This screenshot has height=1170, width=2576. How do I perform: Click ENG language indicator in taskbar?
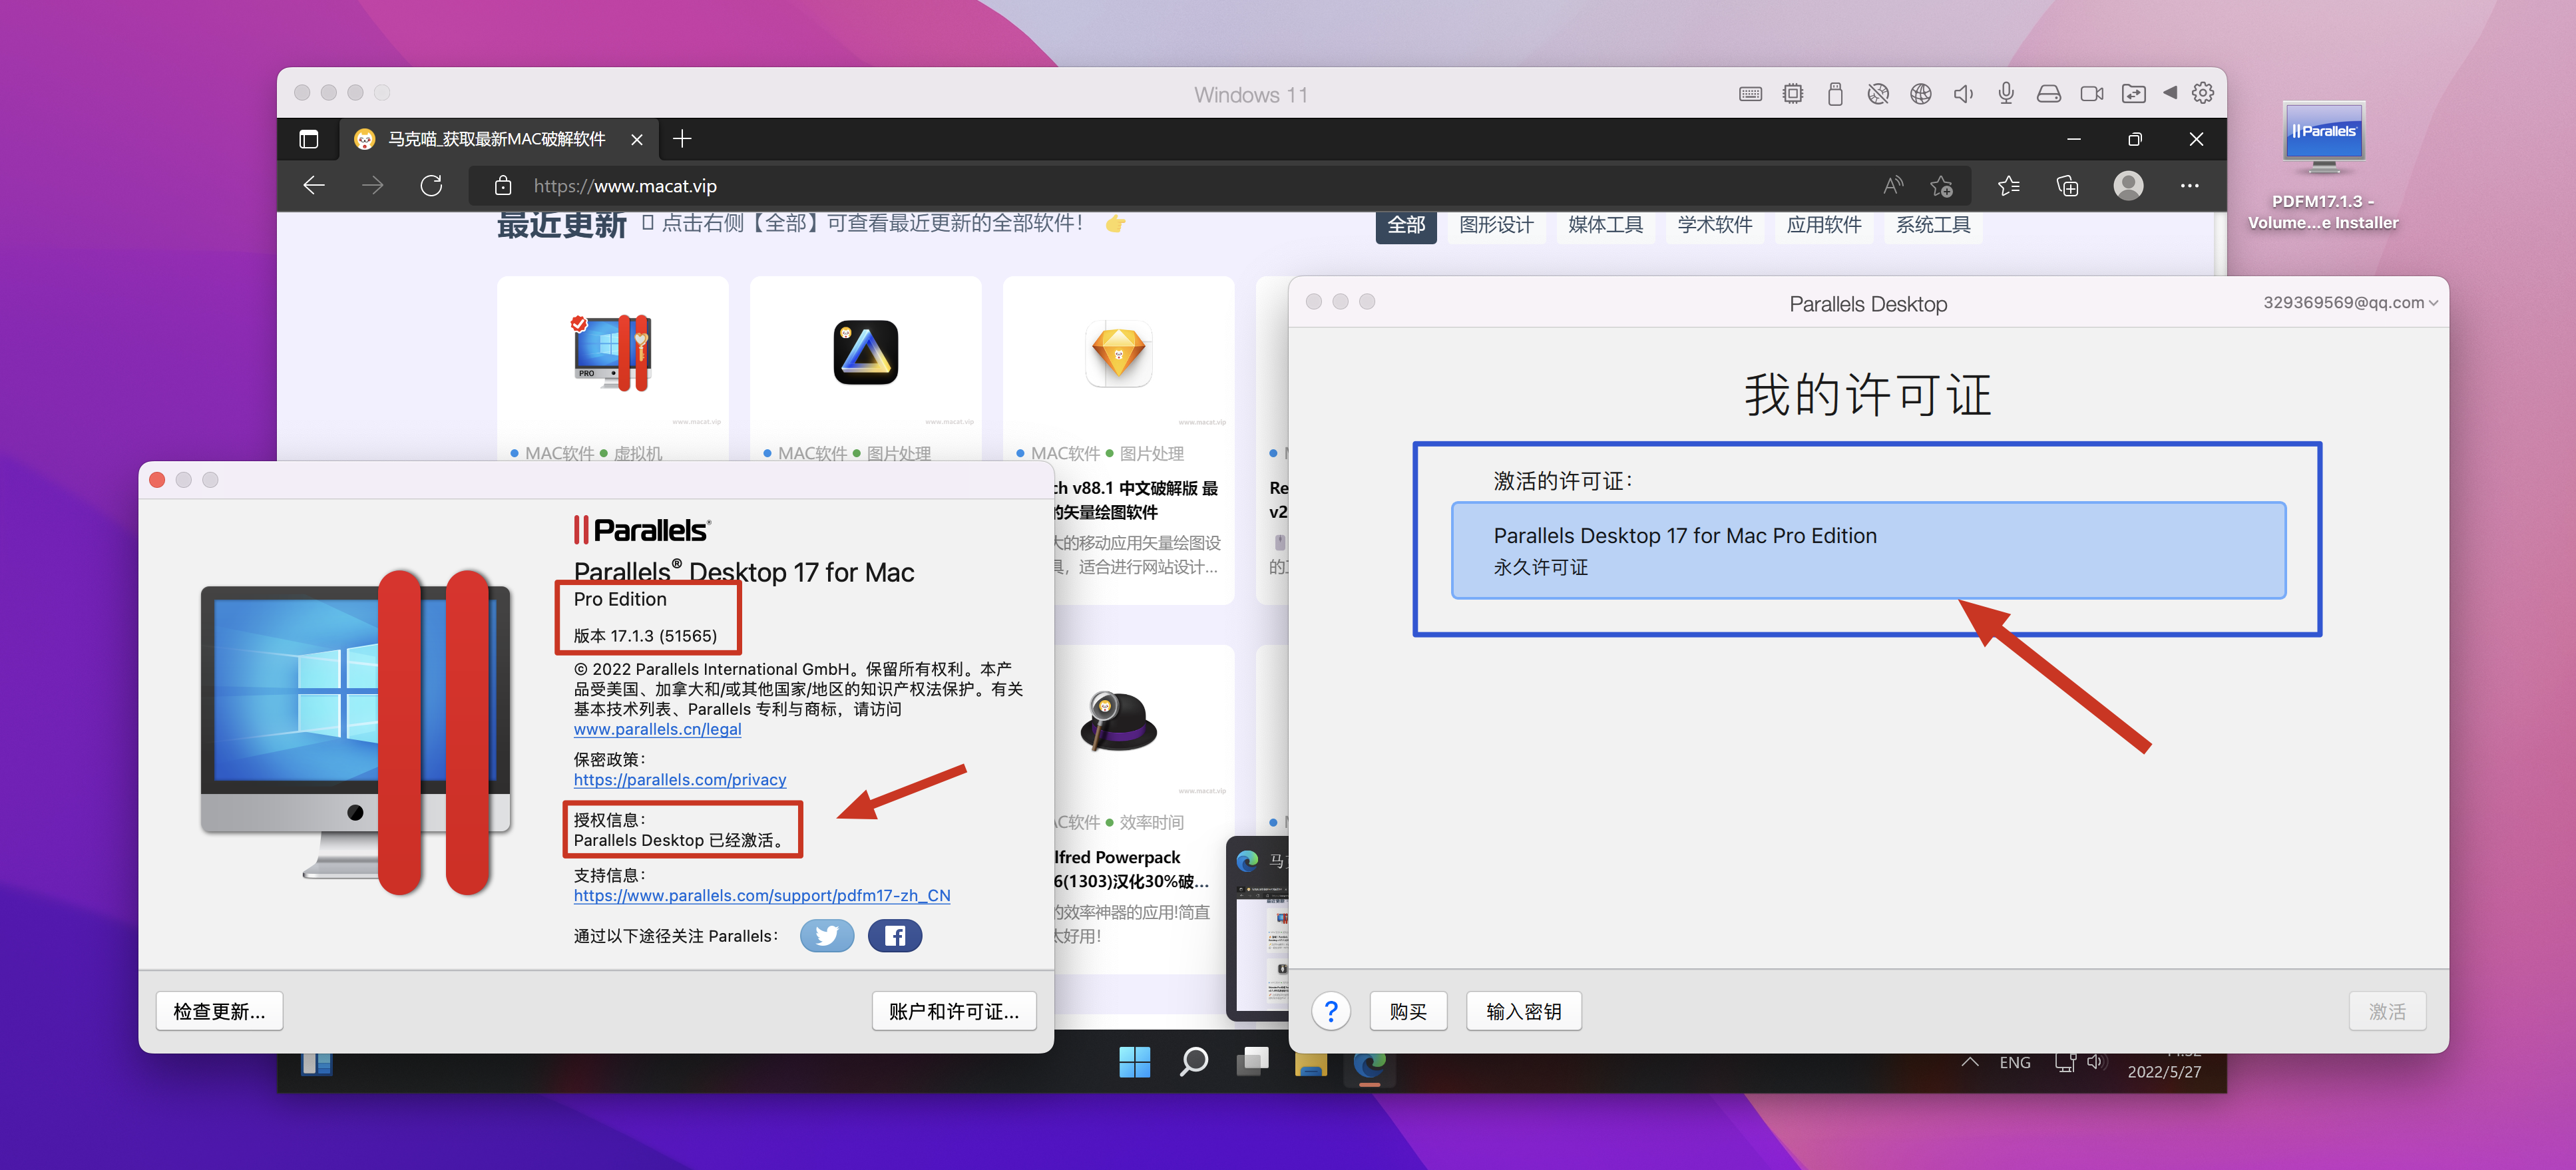click(2015, 1062)
